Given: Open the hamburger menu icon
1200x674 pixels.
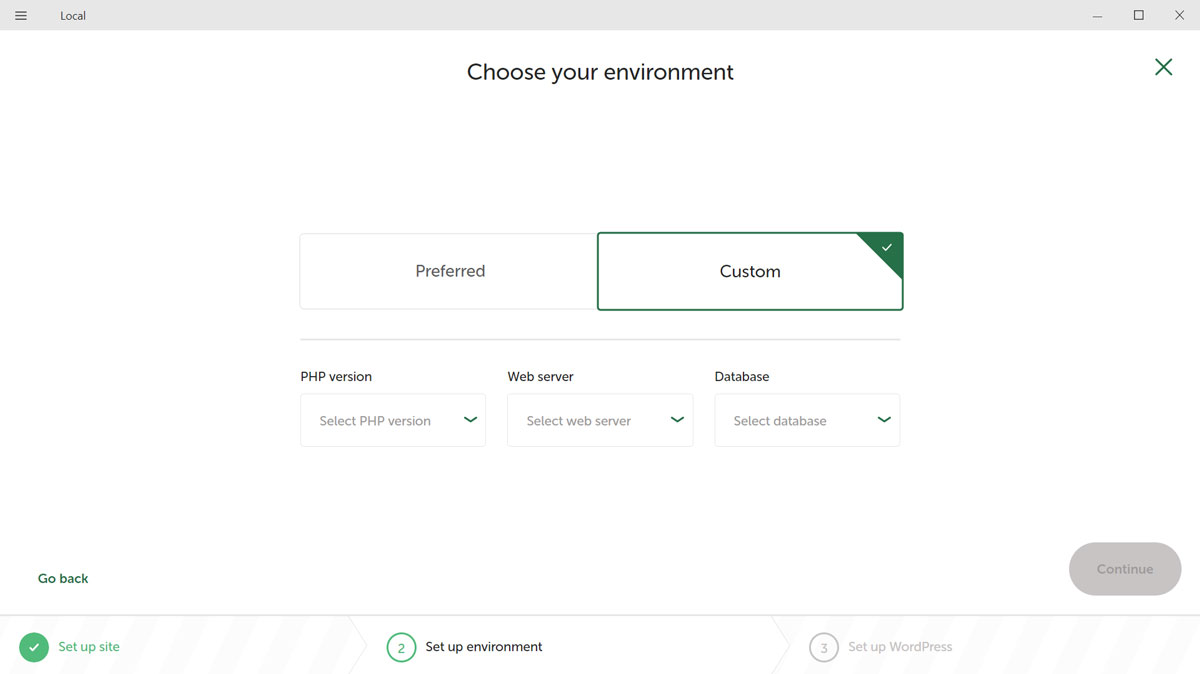Looking at the screenshot, I should 21,16.
